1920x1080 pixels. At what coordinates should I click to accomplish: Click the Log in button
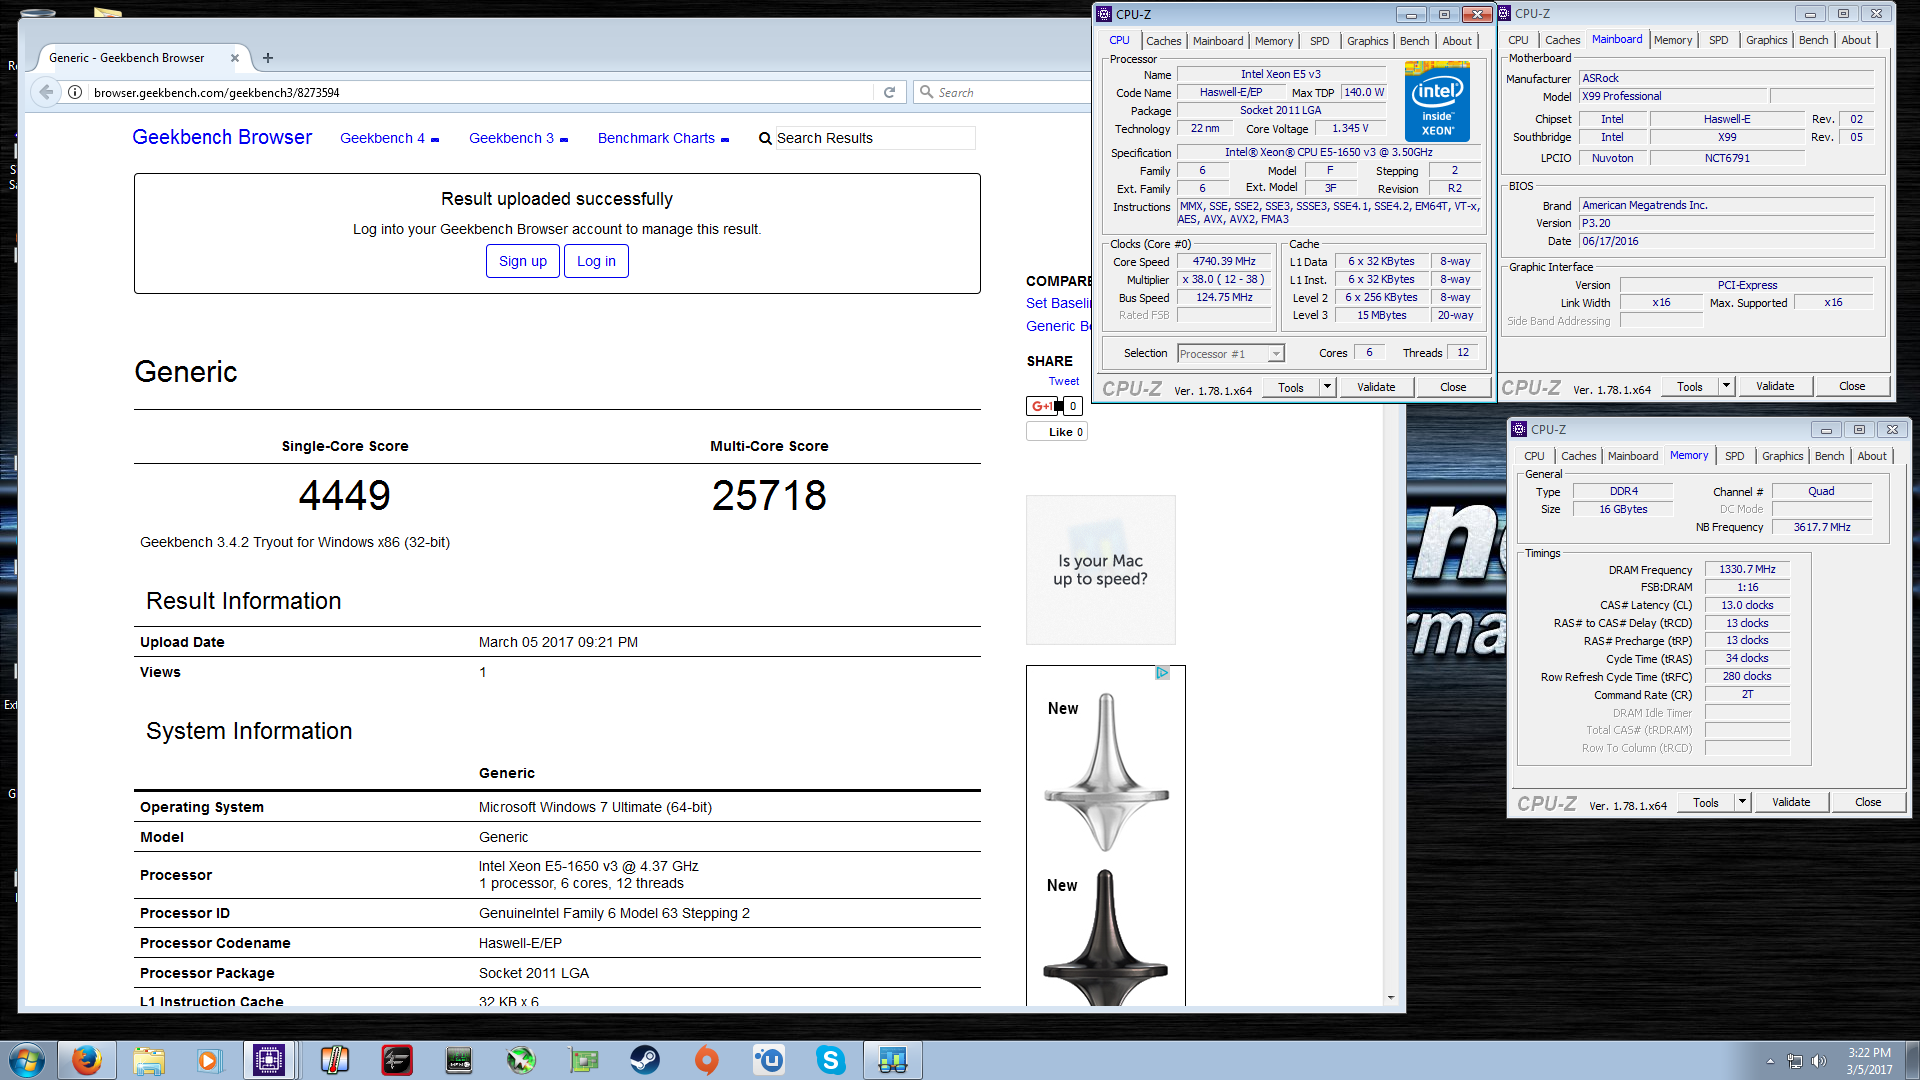(596, 261)
